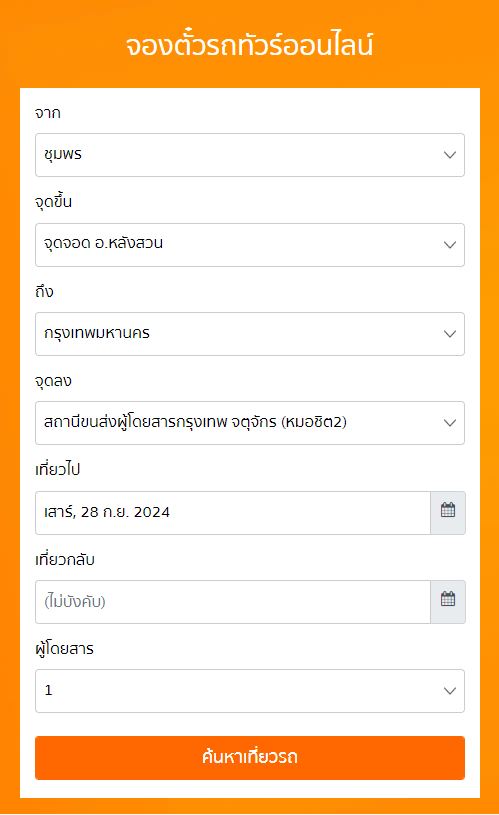The height and width of the screenshot is (815, 499).
Task: Click the เสาร์, 28 ก.ย. 2024 date field
Action: [x=233, y=512]
